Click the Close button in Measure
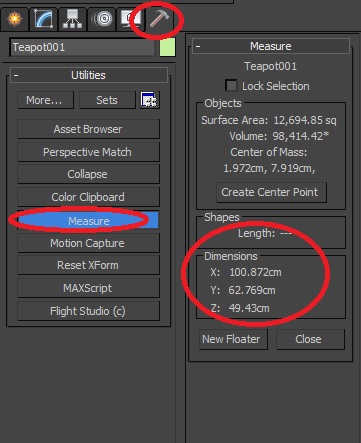Viewport: 361px width, 443px height. click(x=310, y=339)
